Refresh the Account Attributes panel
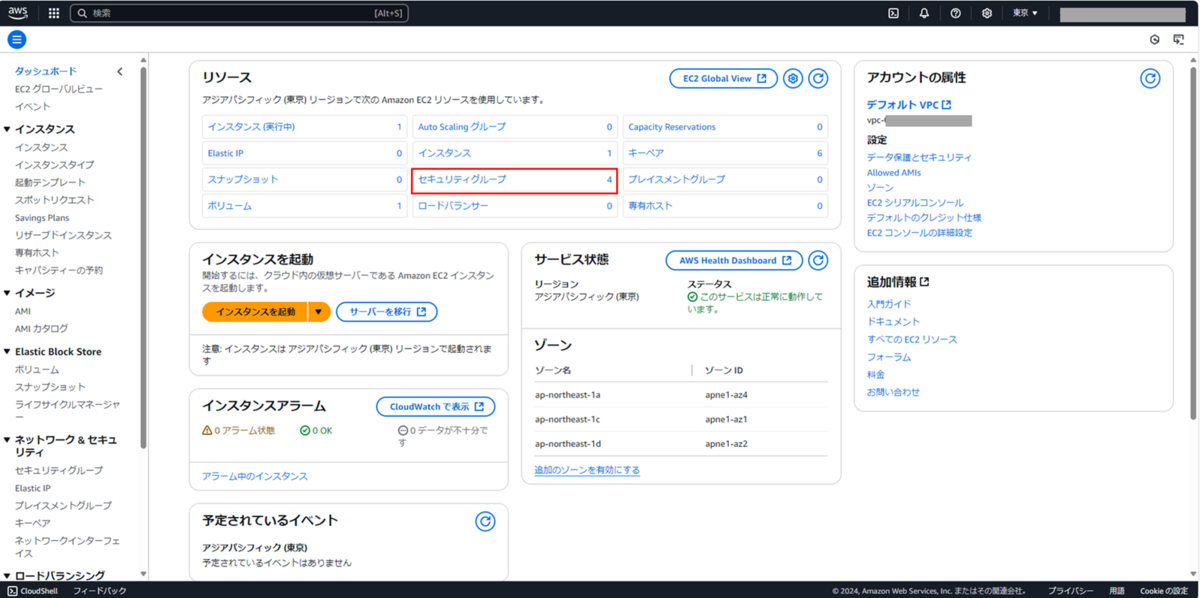 point(1150,78)
